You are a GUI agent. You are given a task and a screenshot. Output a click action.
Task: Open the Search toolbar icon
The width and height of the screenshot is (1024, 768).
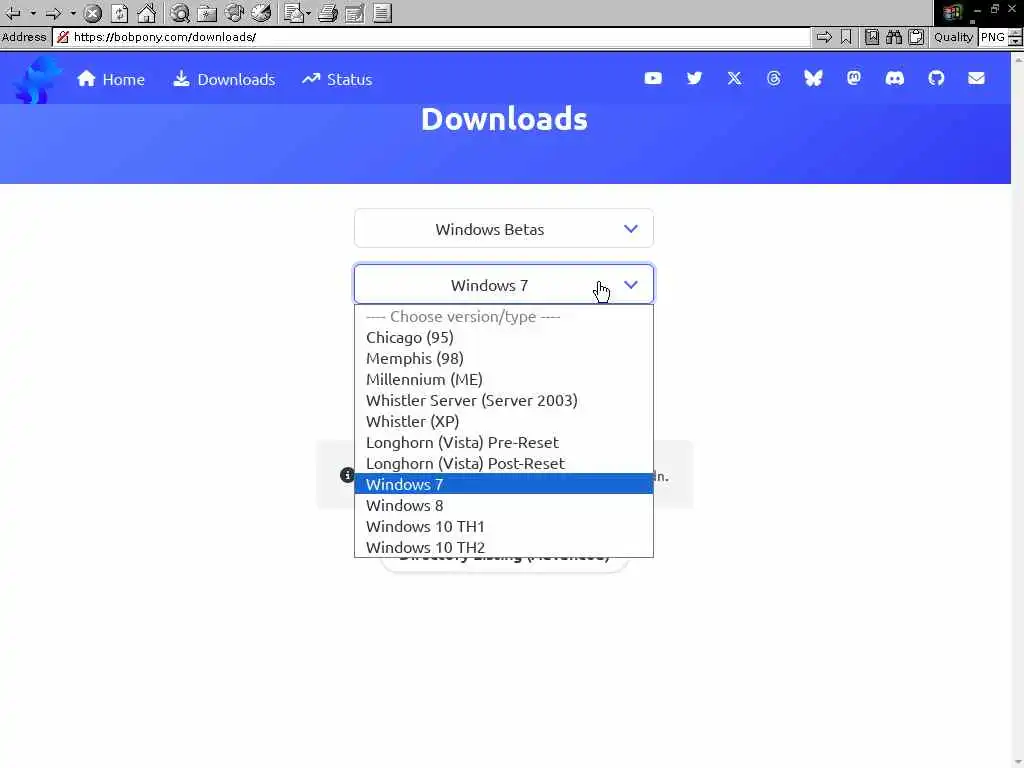click(x=180, y=12)
